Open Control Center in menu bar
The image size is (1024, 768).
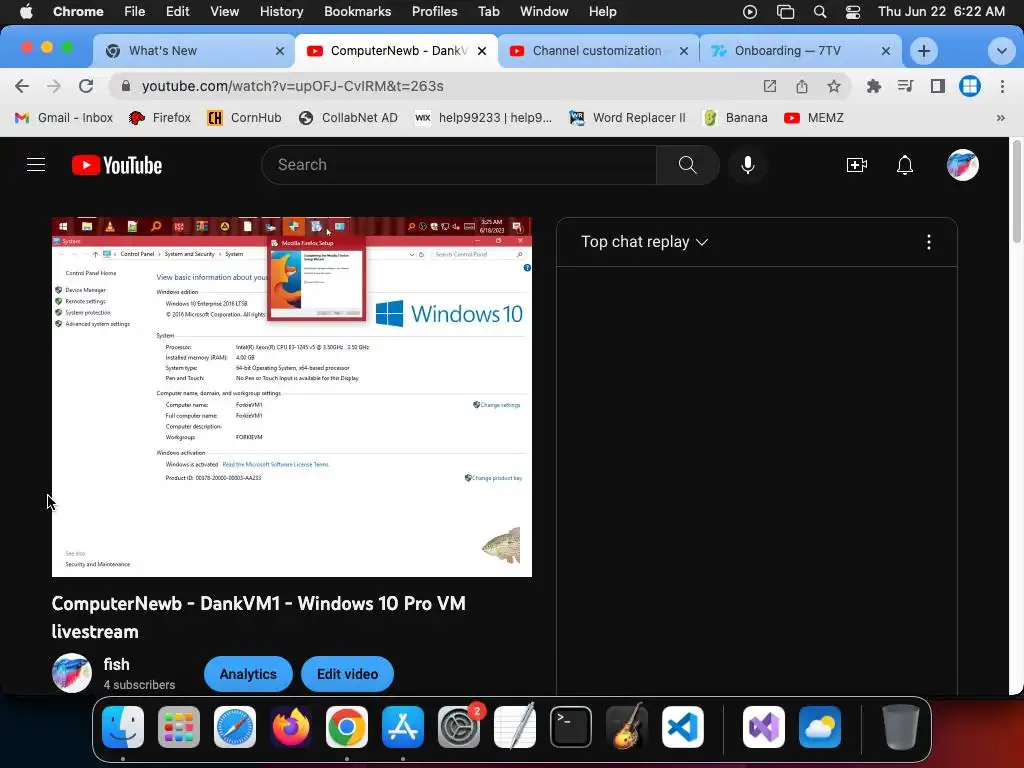pyautogui.click(x=853, y=11)
